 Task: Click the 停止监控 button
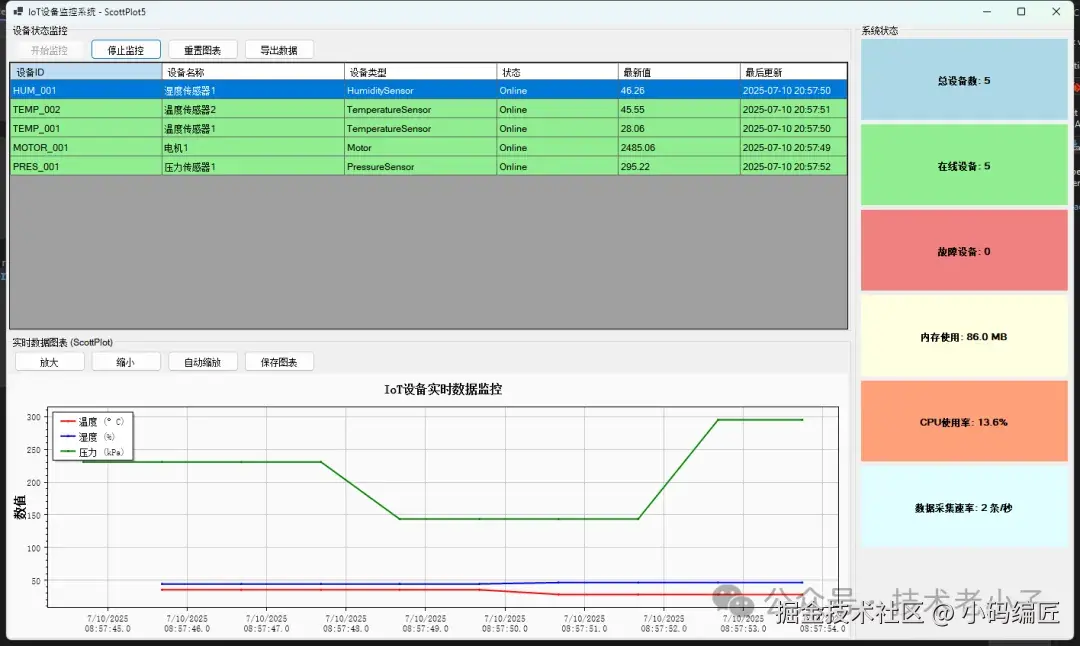click(126, 50)
